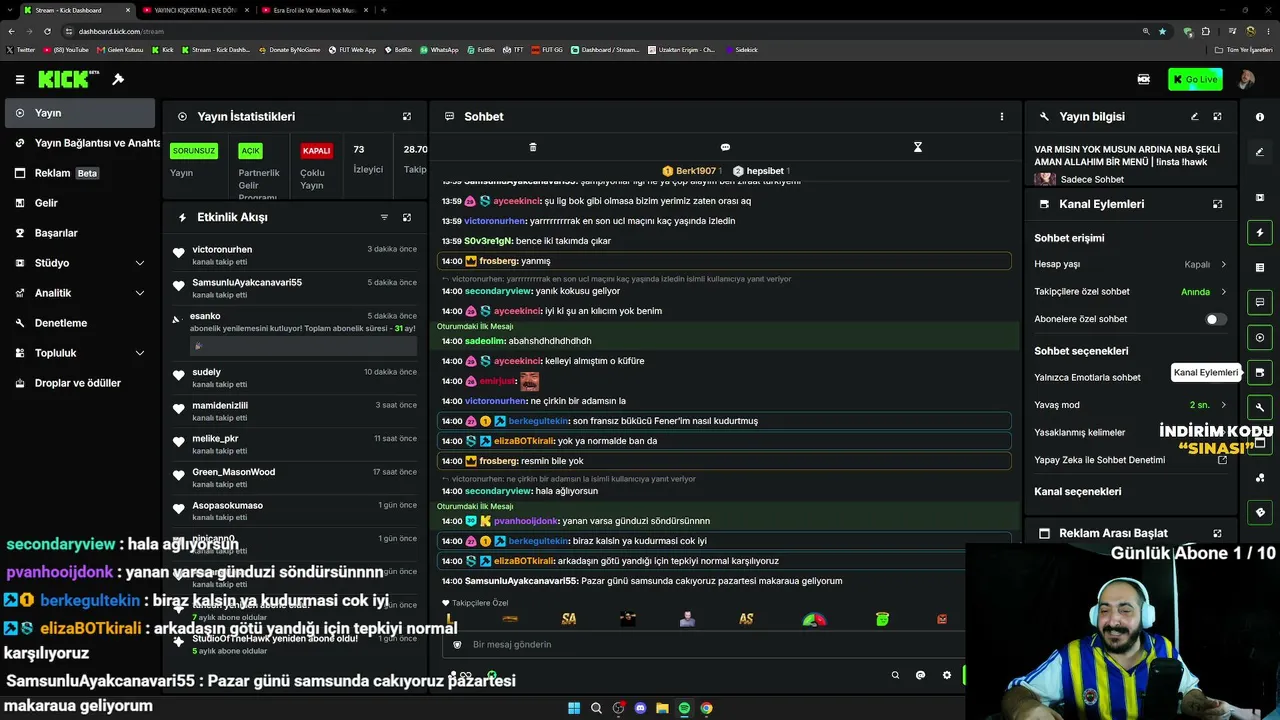Open Spotify from the taskbar
The width and height of the screenshot is (1280, 720).
click(684, 708)
